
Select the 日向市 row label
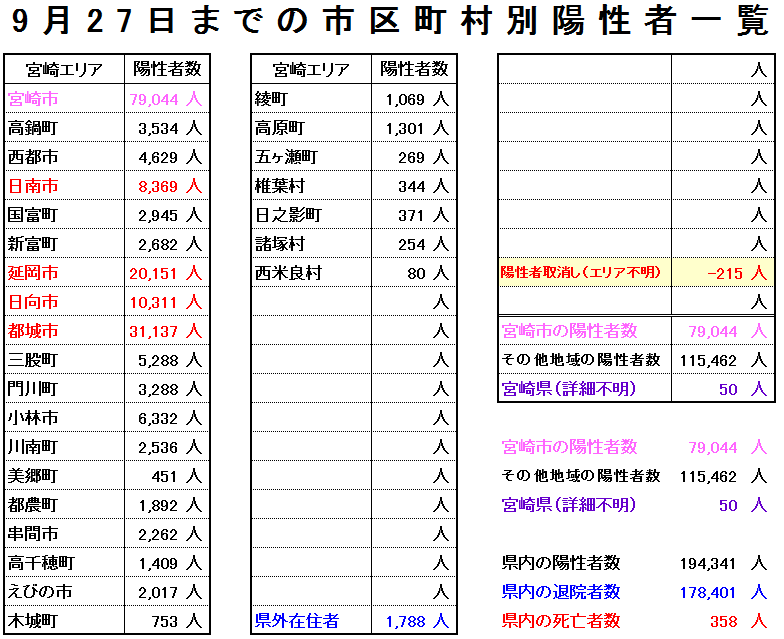click(33, 302)
